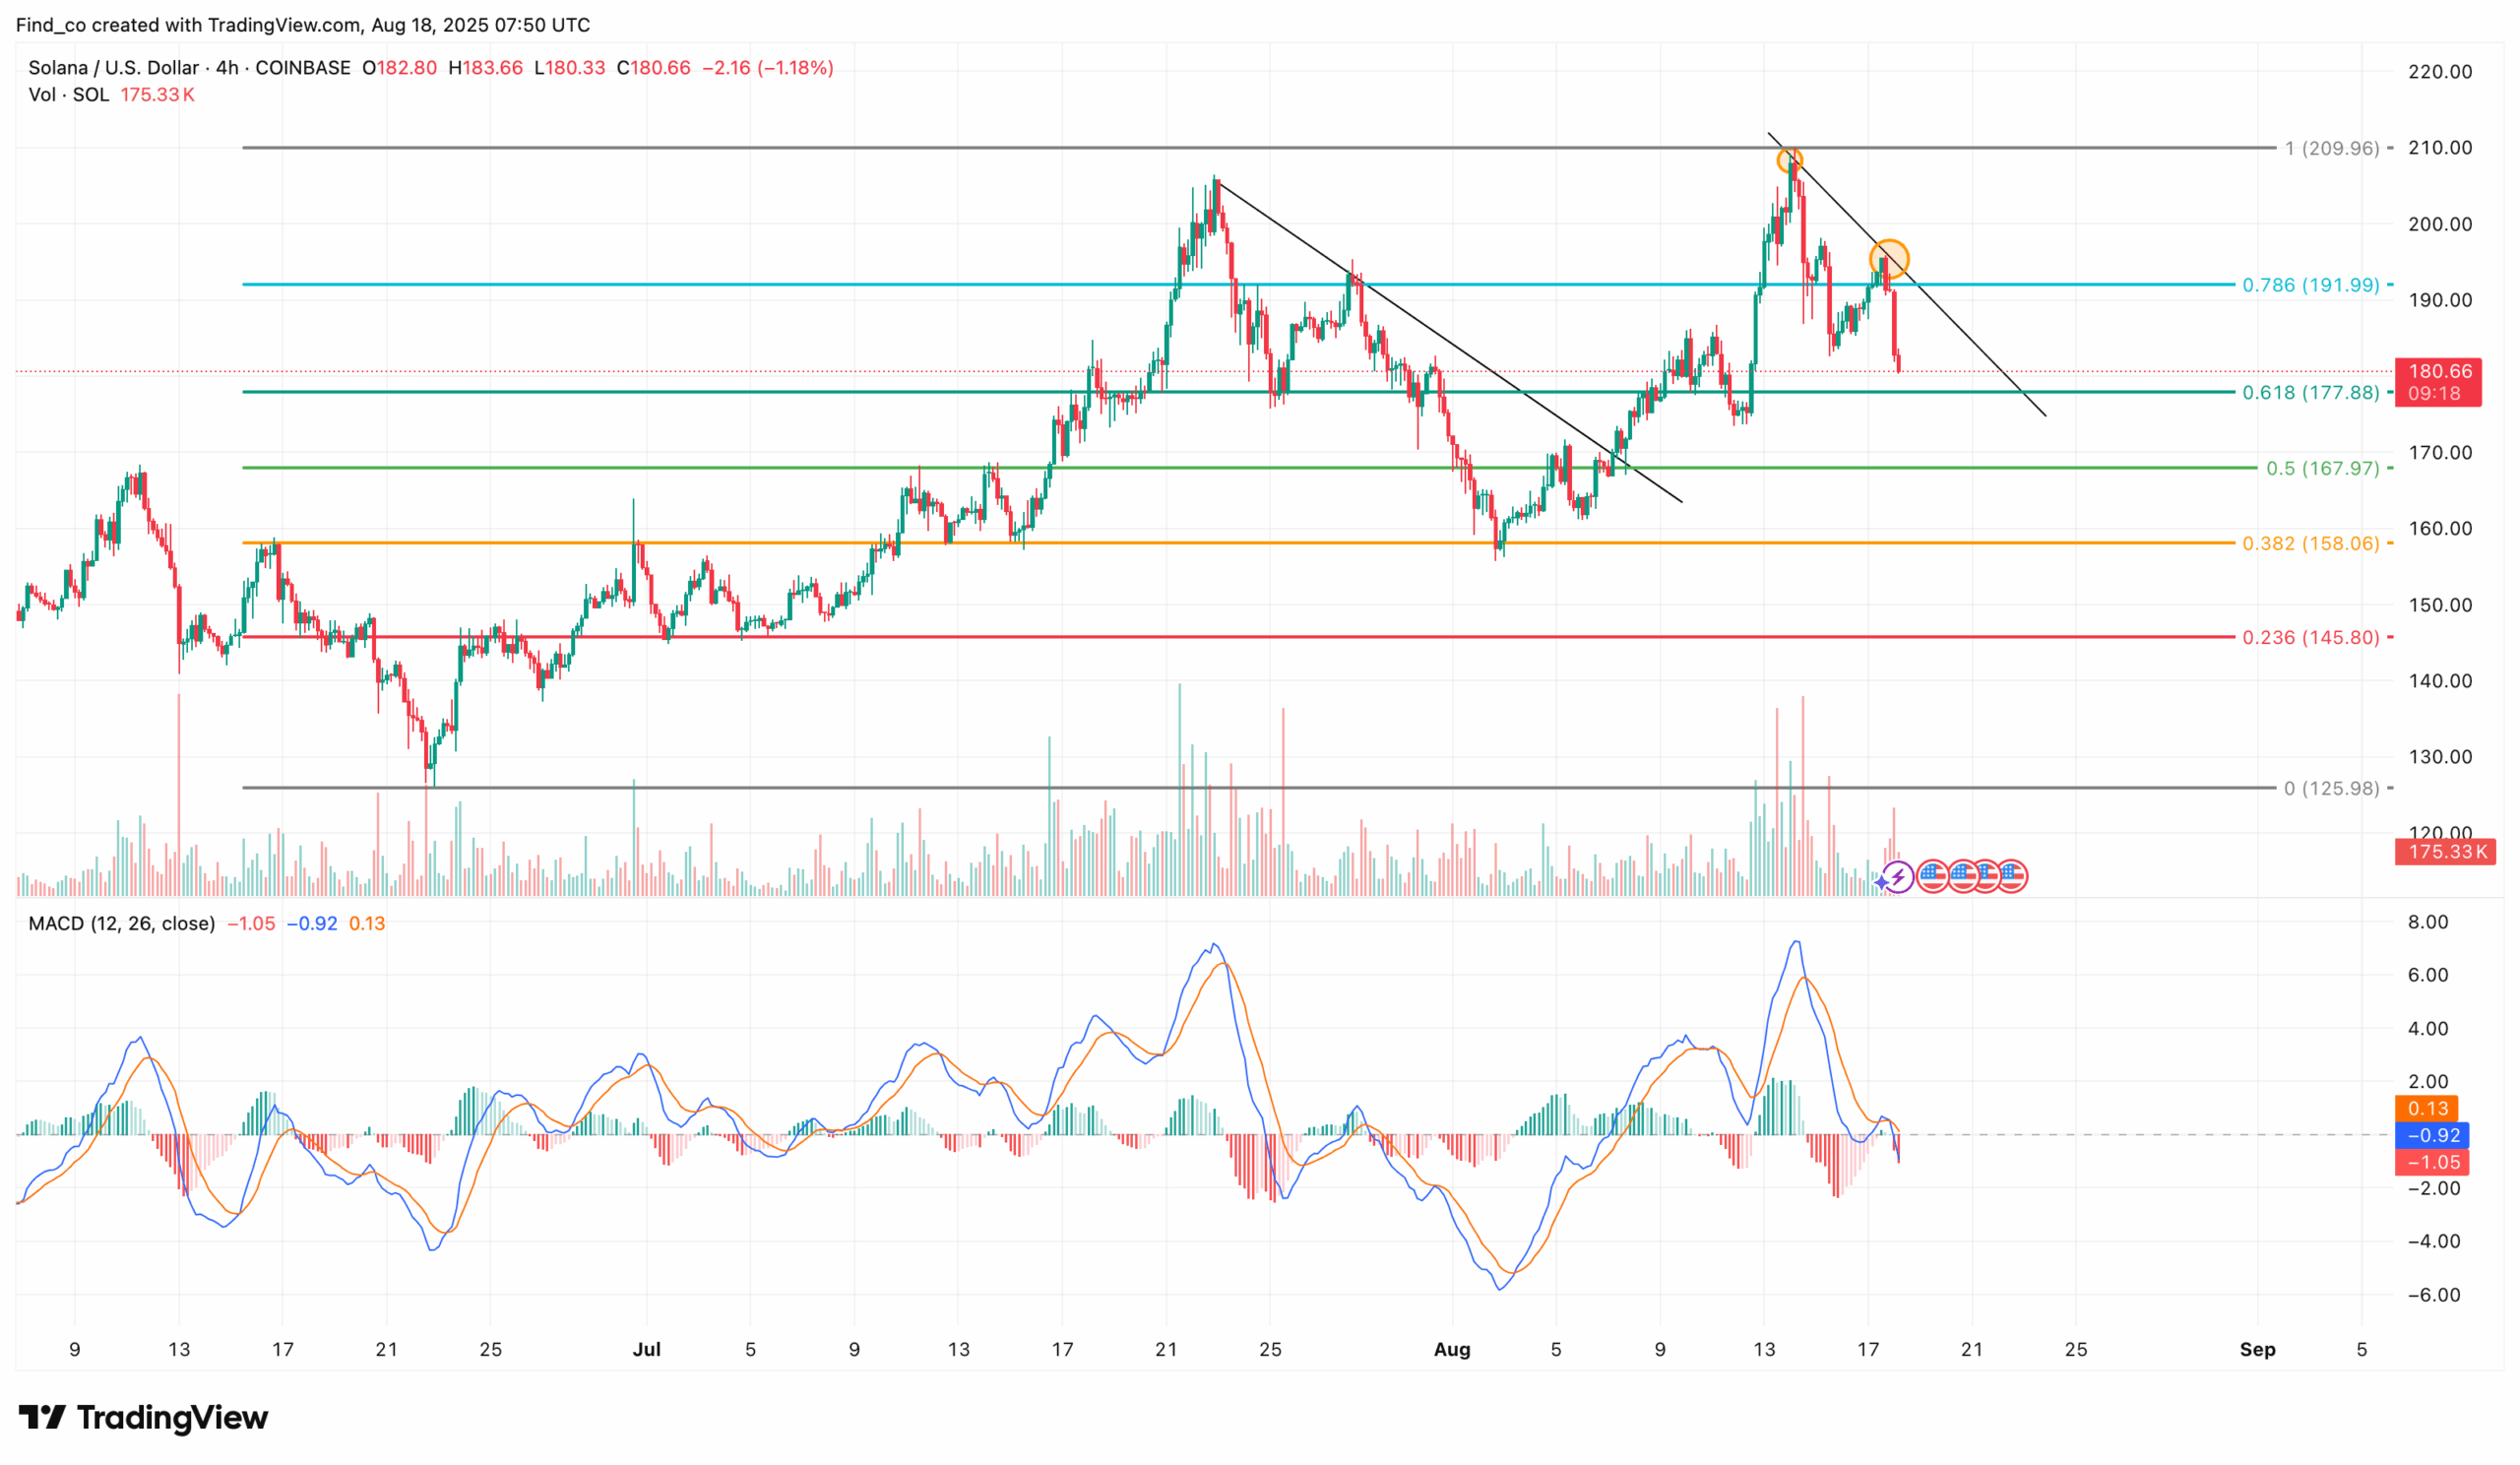Screen dimensions: 2520x1465
Task: Toggle visibility of the Vol · SOL indicator
Action: coord(70,94)
